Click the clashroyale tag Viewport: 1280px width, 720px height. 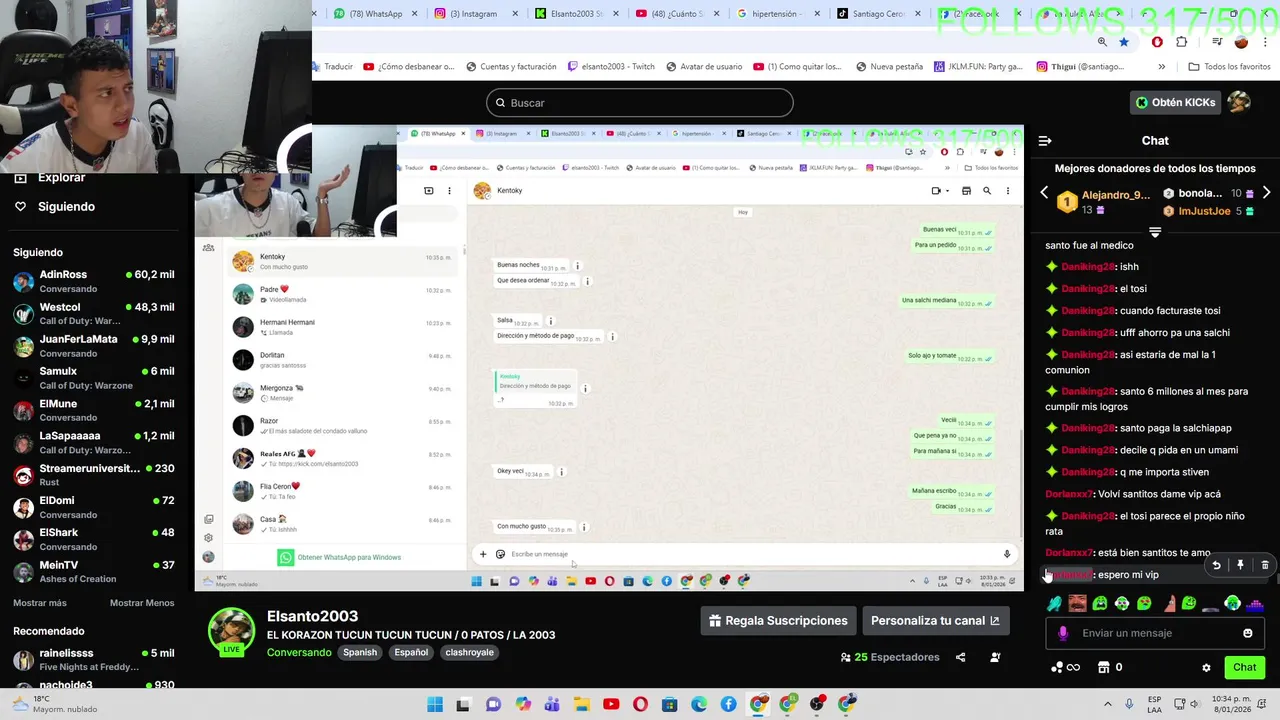pos(470,652)
